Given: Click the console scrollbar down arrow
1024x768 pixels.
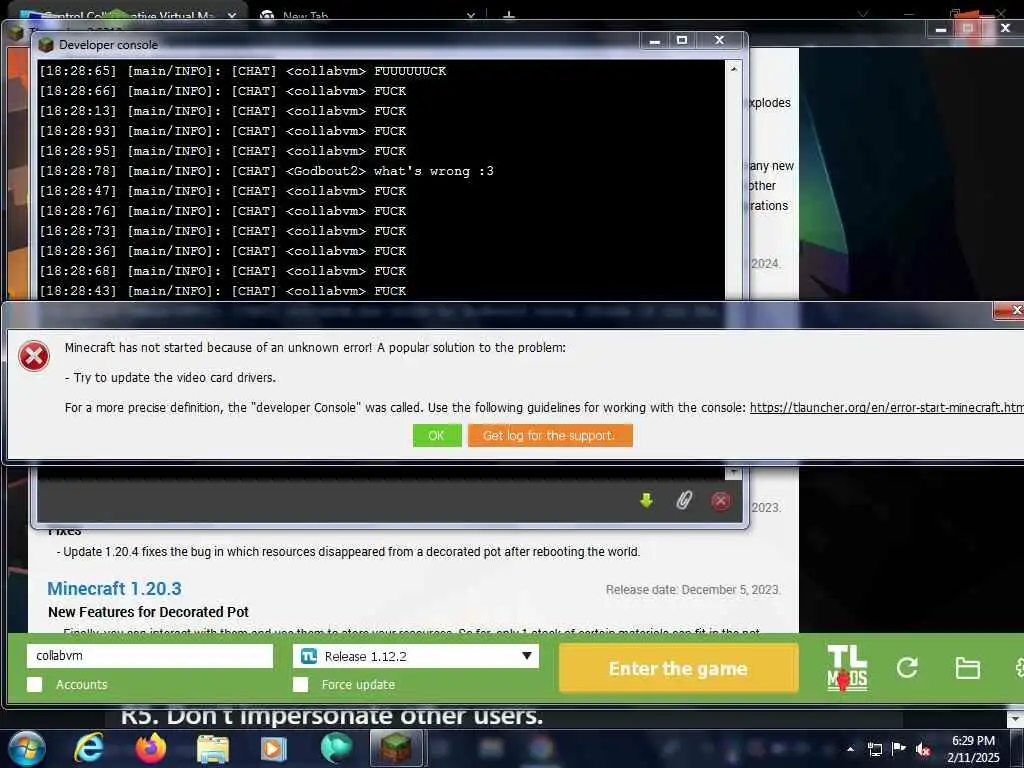Looking at the screenshot, I should [733, 472].
